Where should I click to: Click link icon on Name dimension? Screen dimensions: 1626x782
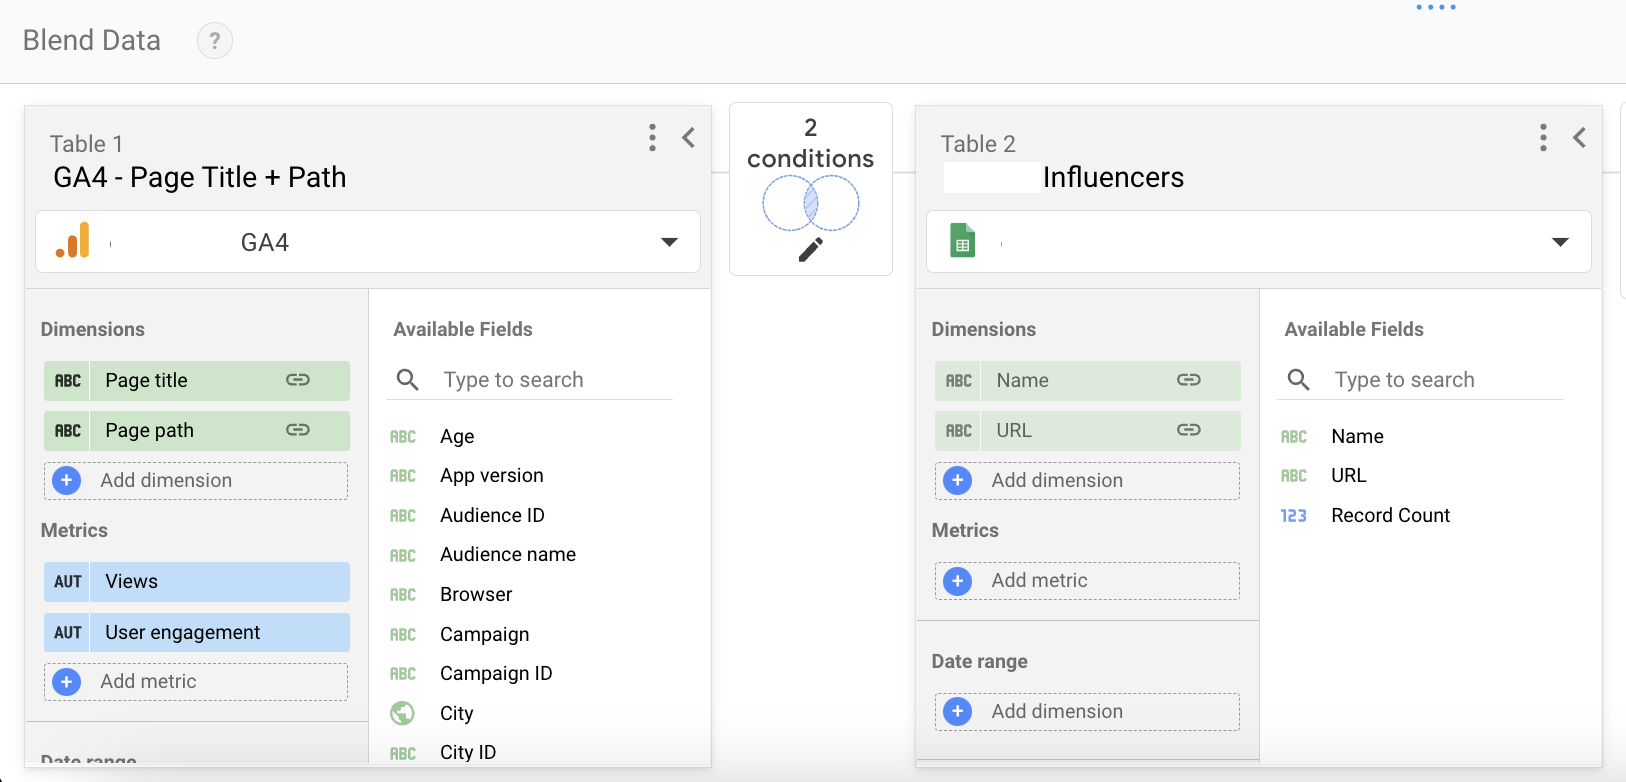point(1189,380)
